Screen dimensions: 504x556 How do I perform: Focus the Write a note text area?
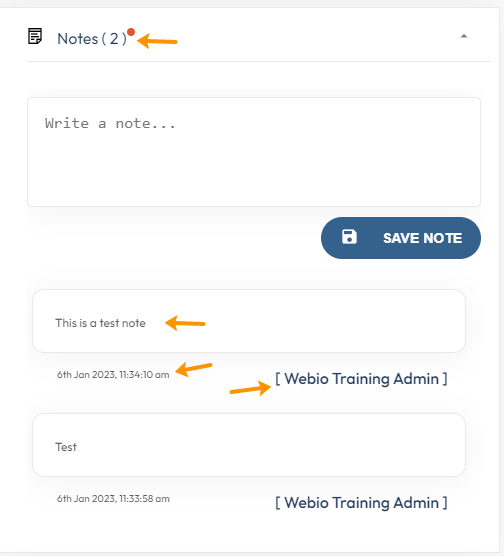[254, 152]
